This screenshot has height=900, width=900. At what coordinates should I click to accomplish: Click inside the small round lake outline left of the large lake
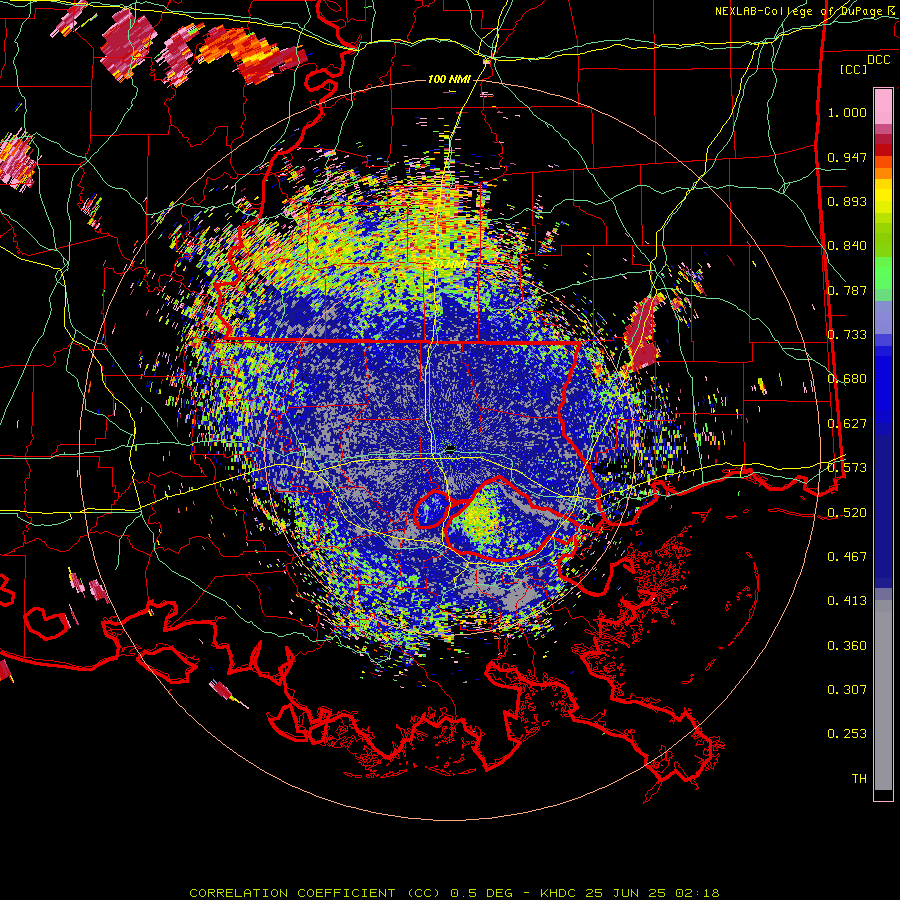point(430,509)
